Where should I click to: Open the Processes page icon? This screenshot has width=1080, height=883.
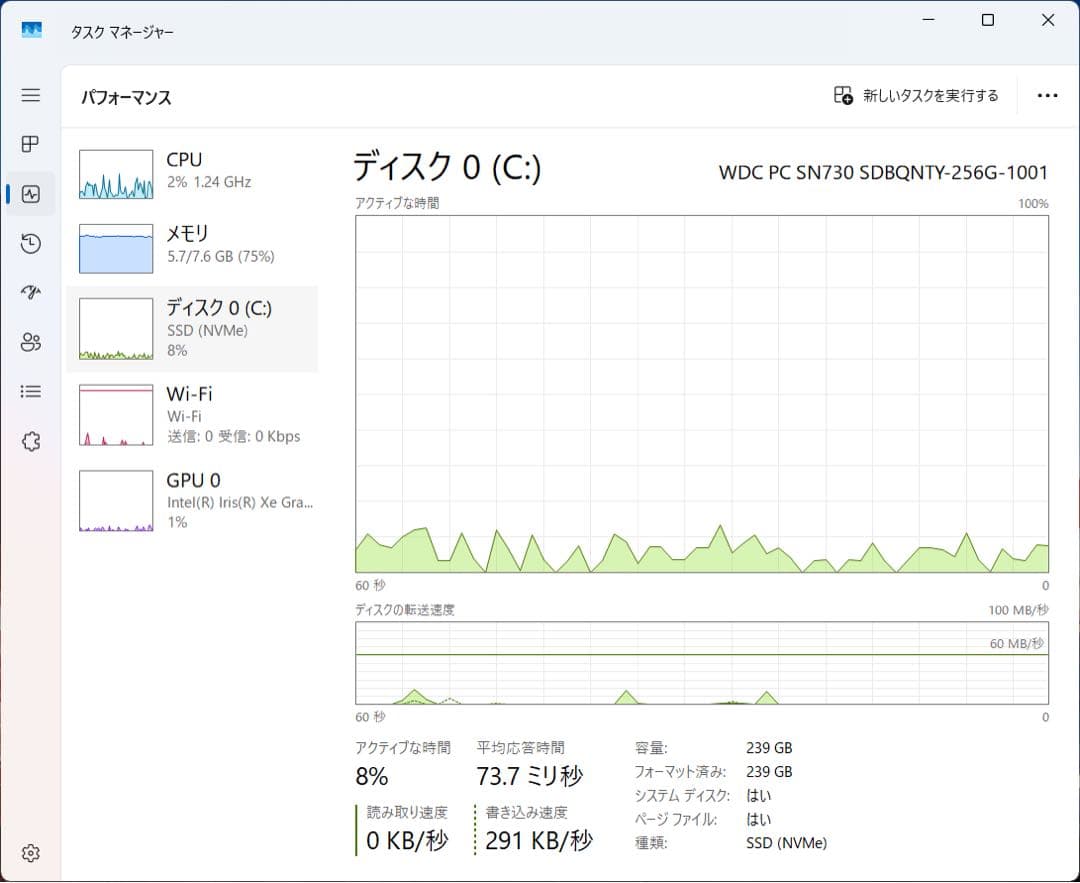[x=30, y=144]
